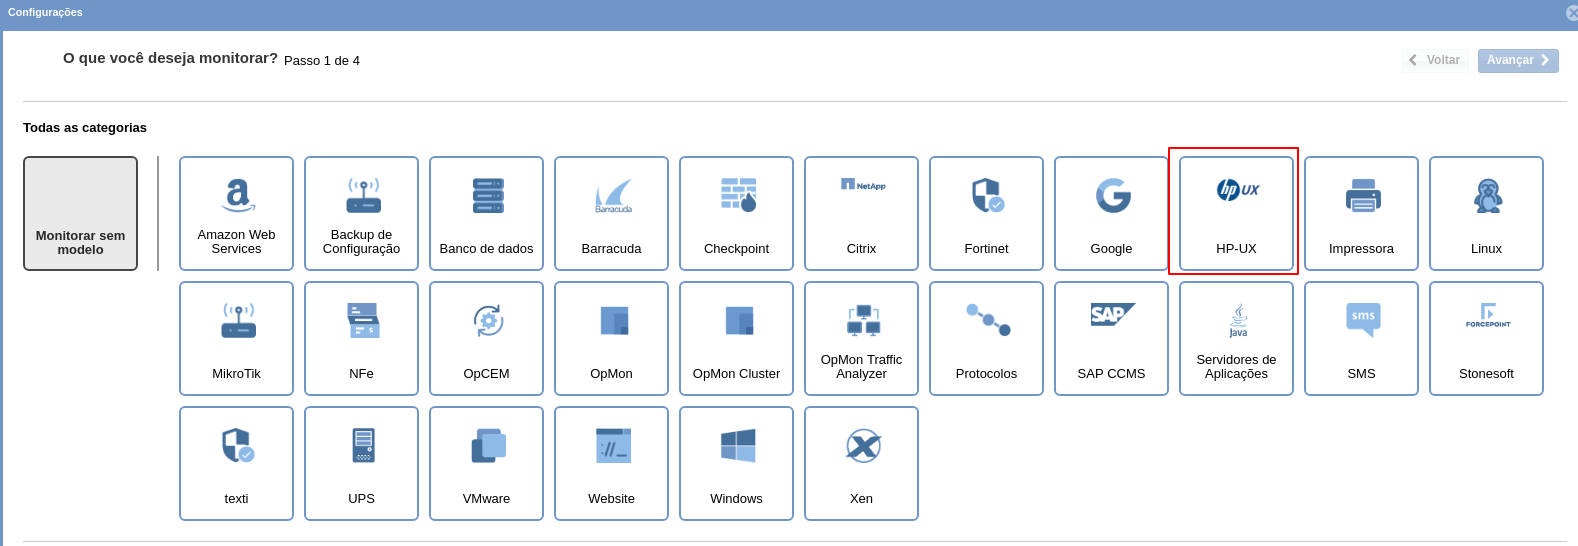Choose the Website monitoring category
1578x546 pixels.
(611, 463)
